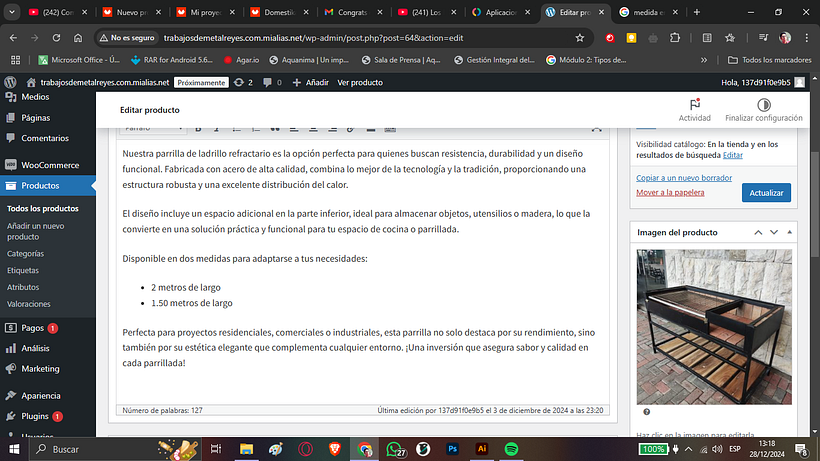The height and width of the screenshot is (461, 820).
Task: Move Imagen del producto panel up
Action: click(x=758, y=232)
